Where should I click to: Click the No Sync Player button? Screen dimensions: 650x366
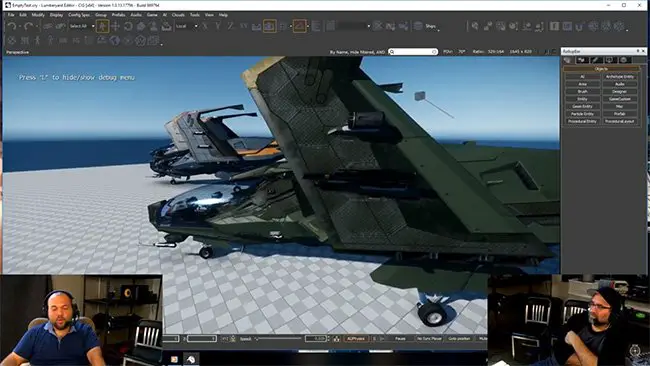point(429,339)
